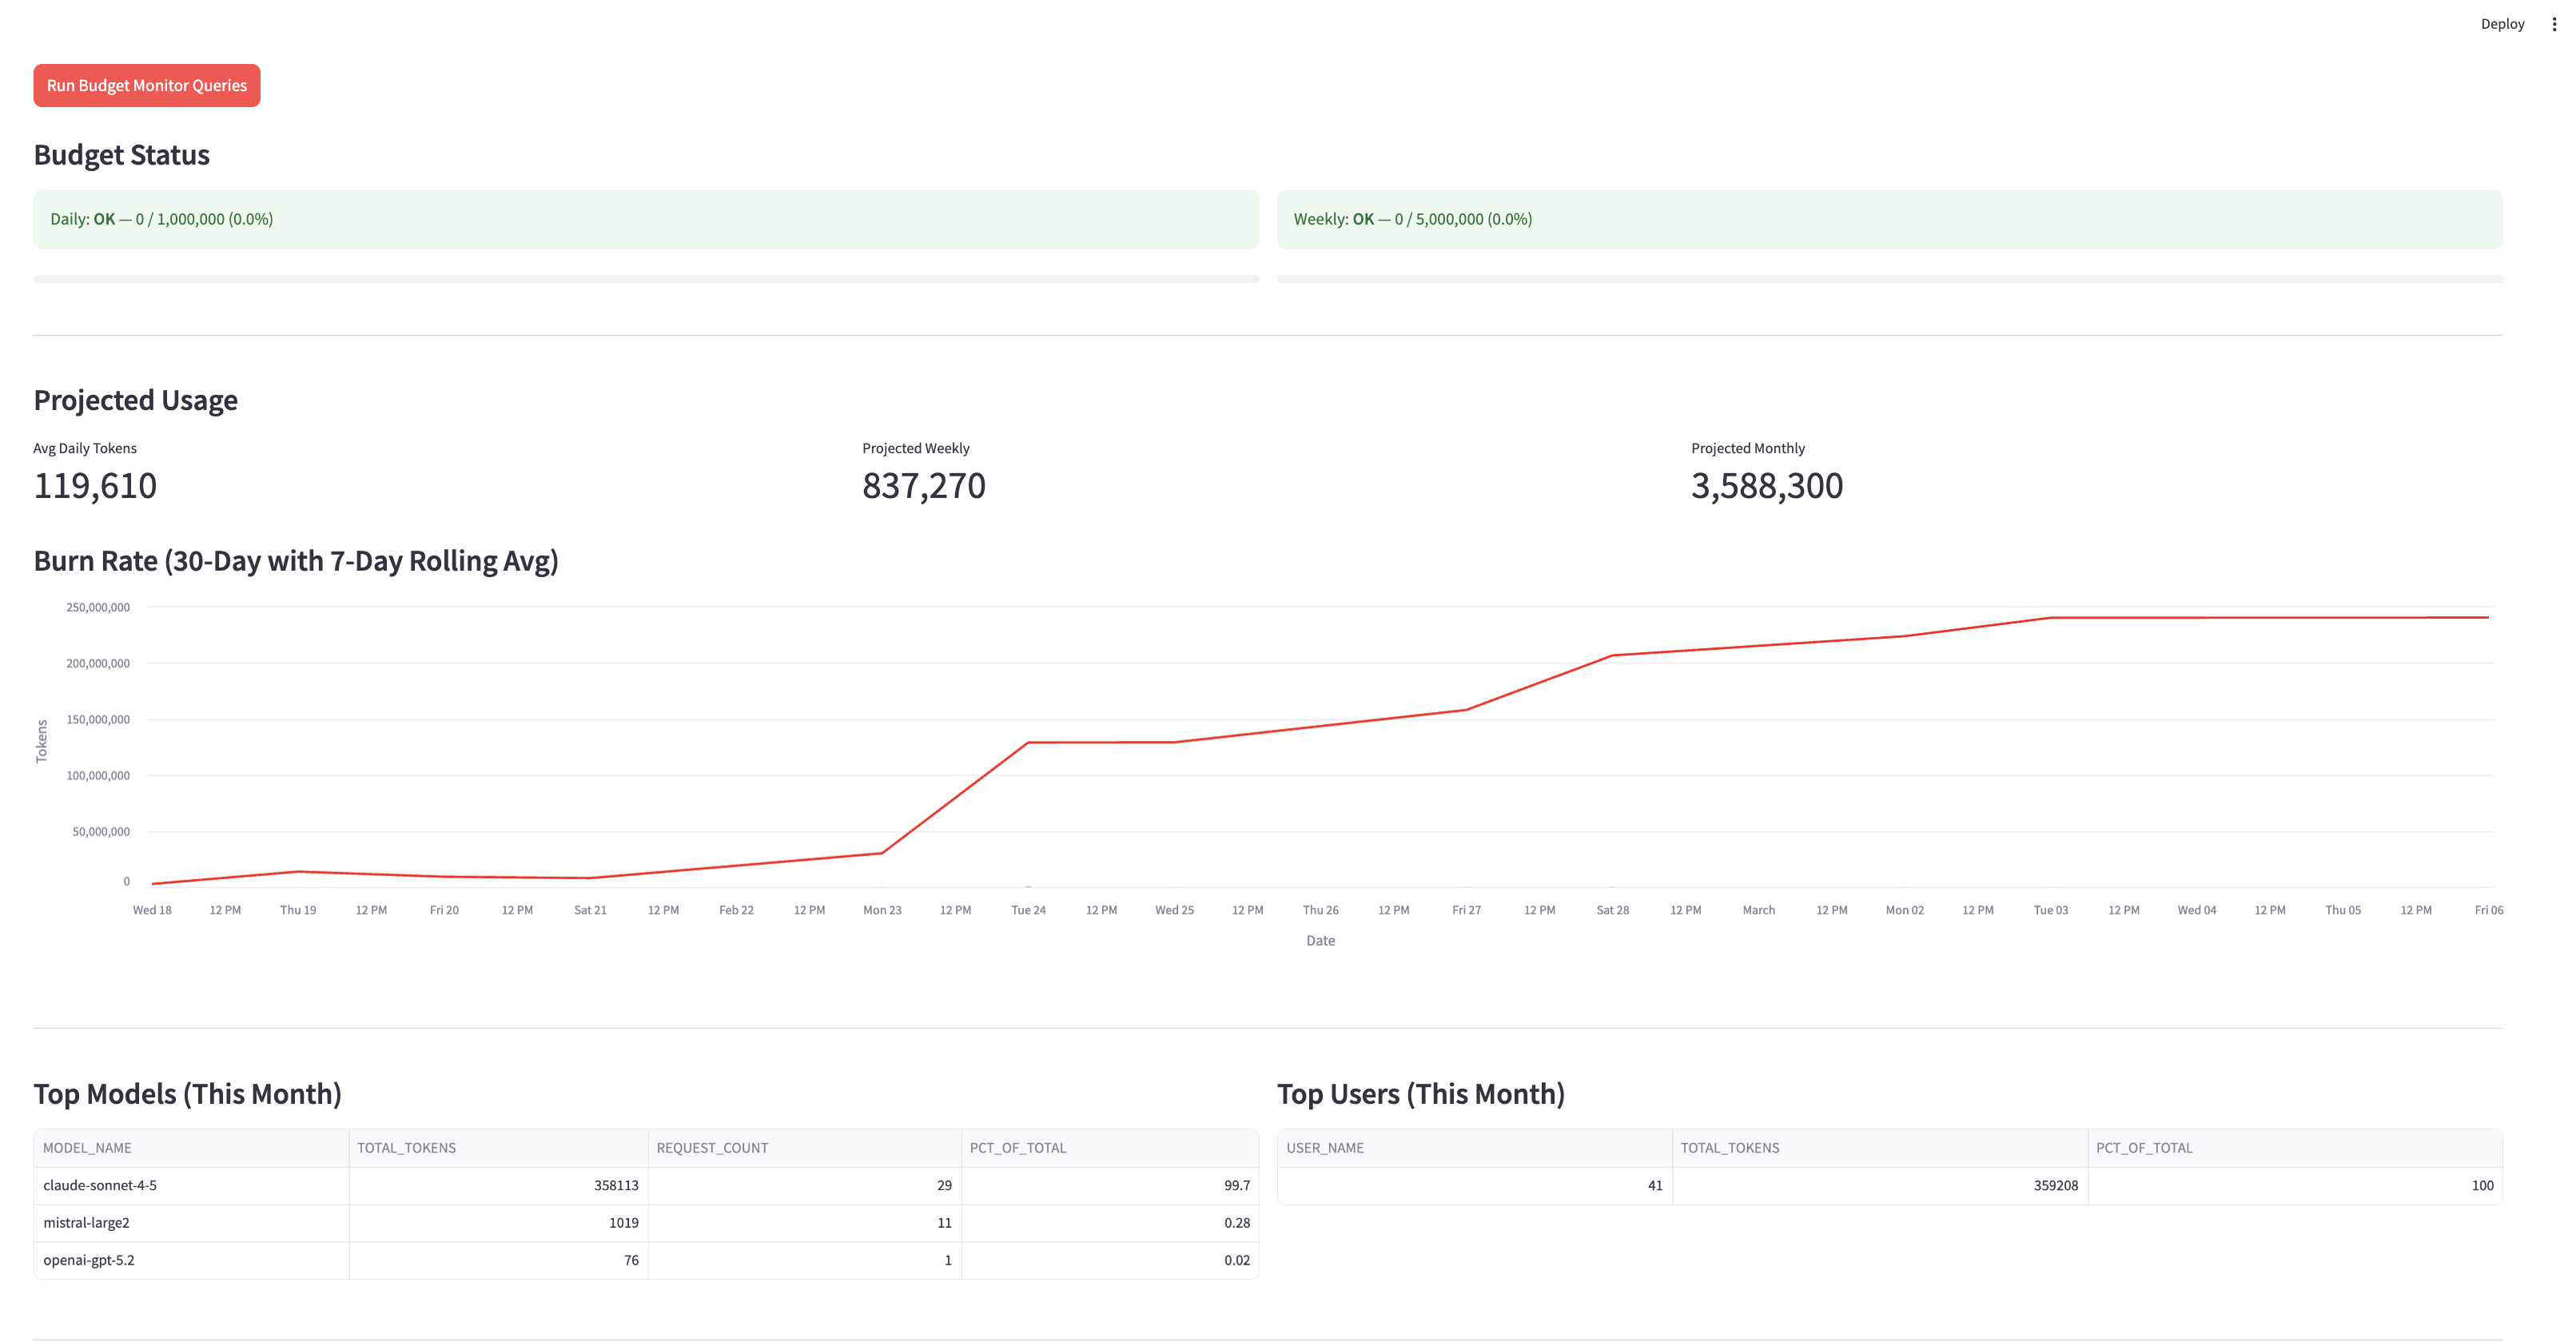The height and width of the screenshot is (1342, 2576).
Task: Click the Tue 24 peak on burn chart
Action: tap(1028, 743)
